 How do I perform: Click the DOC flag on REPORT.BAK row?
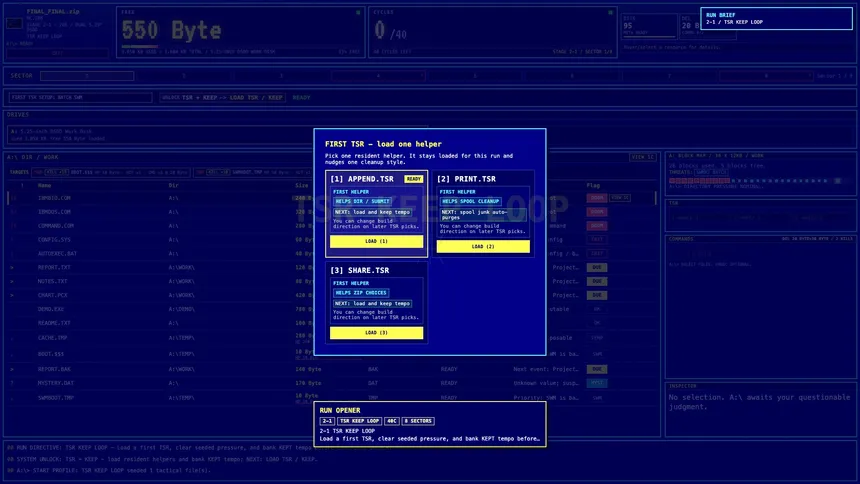tap(597, 369)
